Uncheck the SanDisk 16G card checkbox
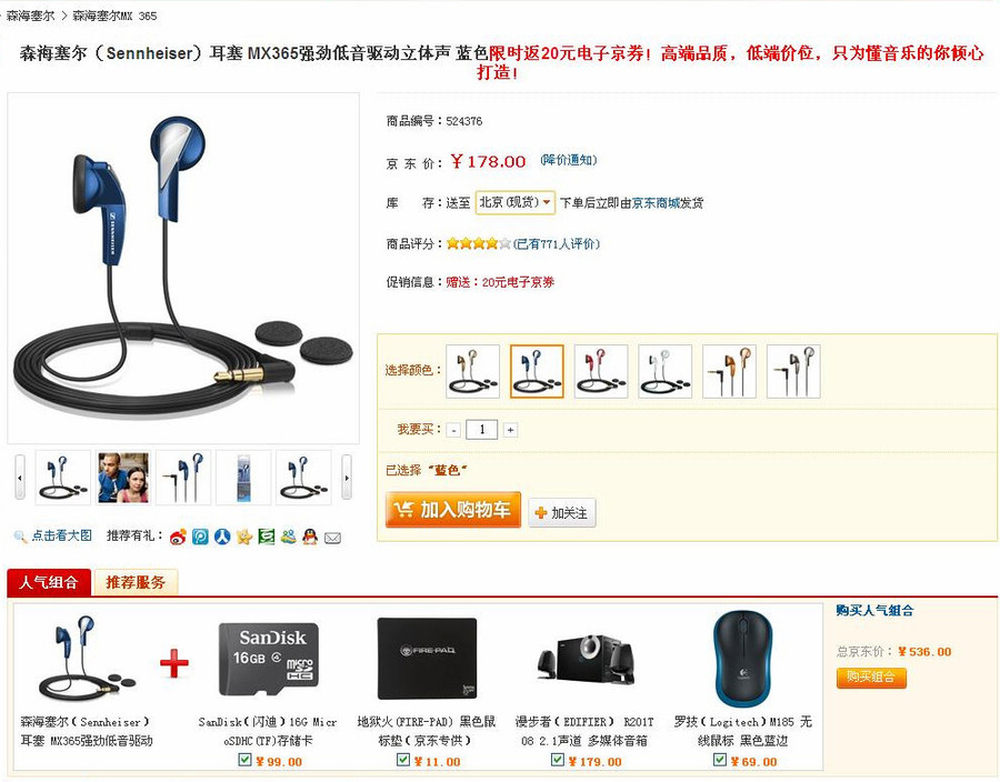Screen dimensions: 1000x782 pos(245,760)
